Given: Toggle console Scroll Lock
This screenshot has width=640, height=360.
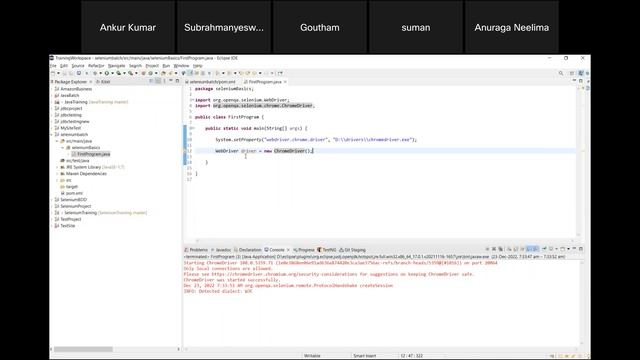Looking at the screenshot, I should point(516,249).
